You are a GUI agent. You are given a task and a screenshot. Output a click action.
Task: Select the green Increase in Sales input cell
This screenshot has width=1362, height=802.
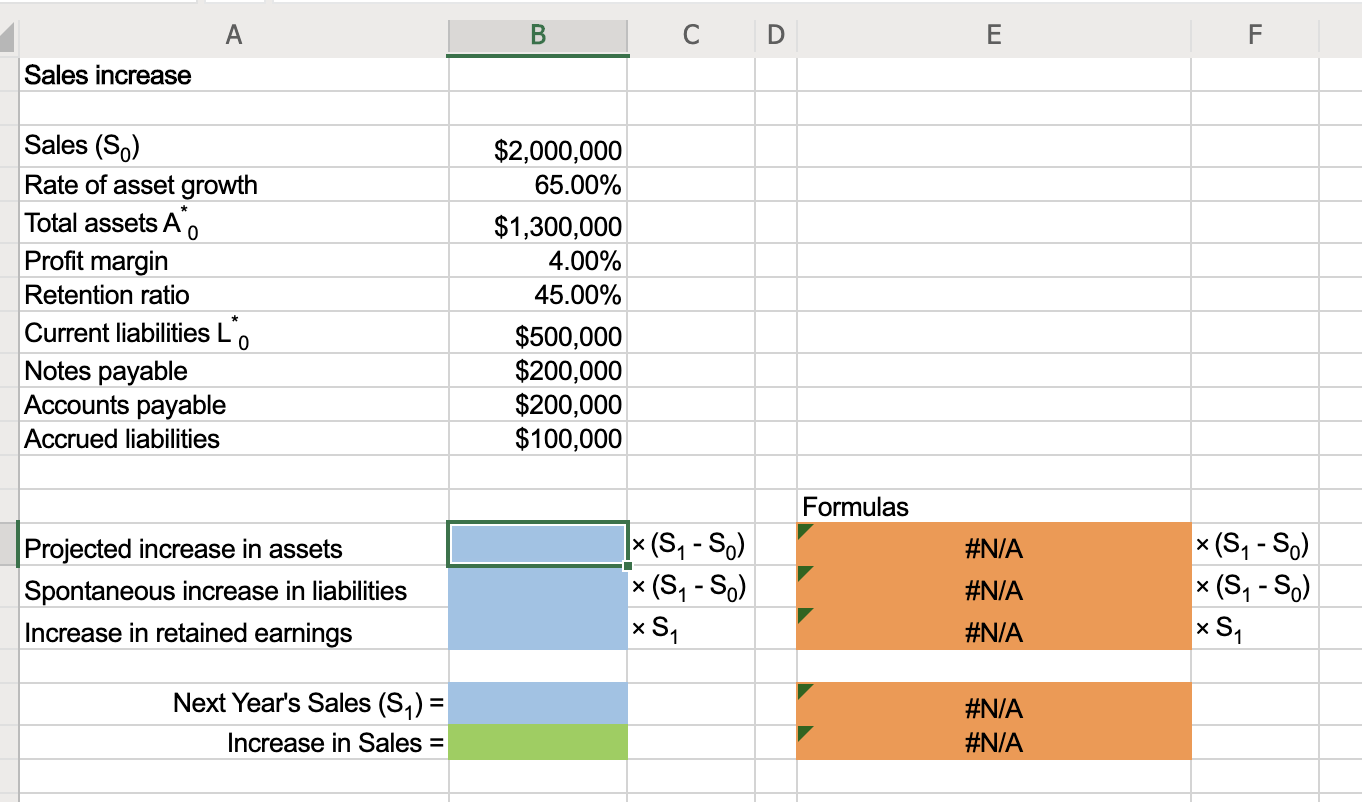(537, 742)
